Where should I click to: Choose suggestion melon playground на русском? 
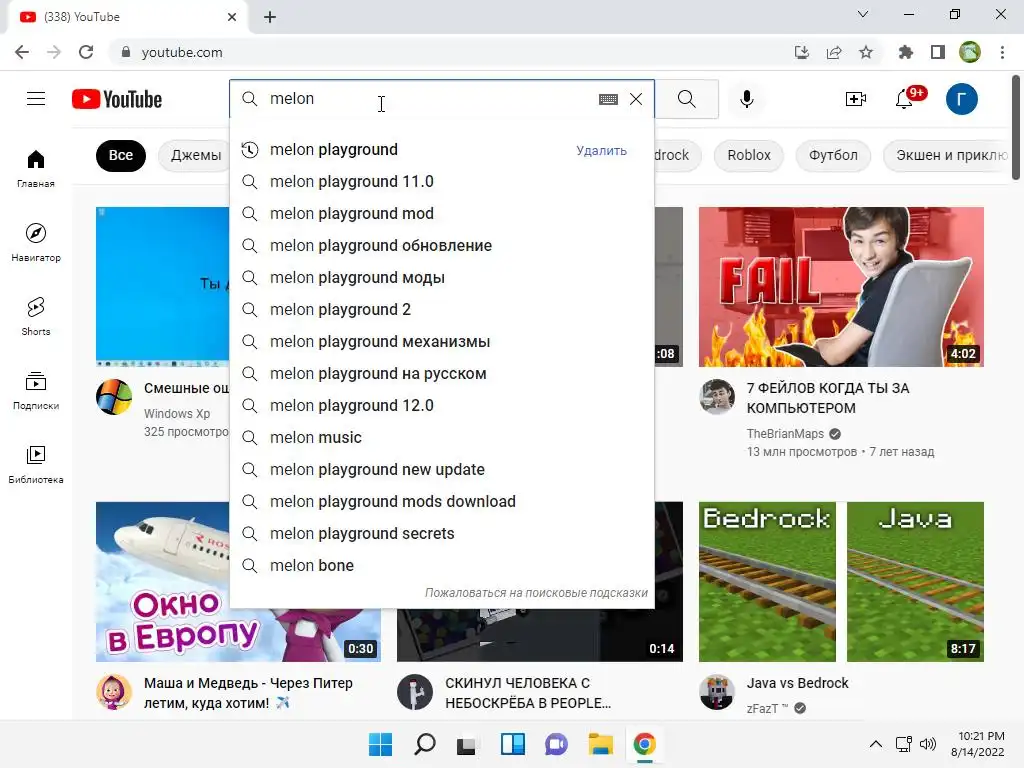point(441,374)
